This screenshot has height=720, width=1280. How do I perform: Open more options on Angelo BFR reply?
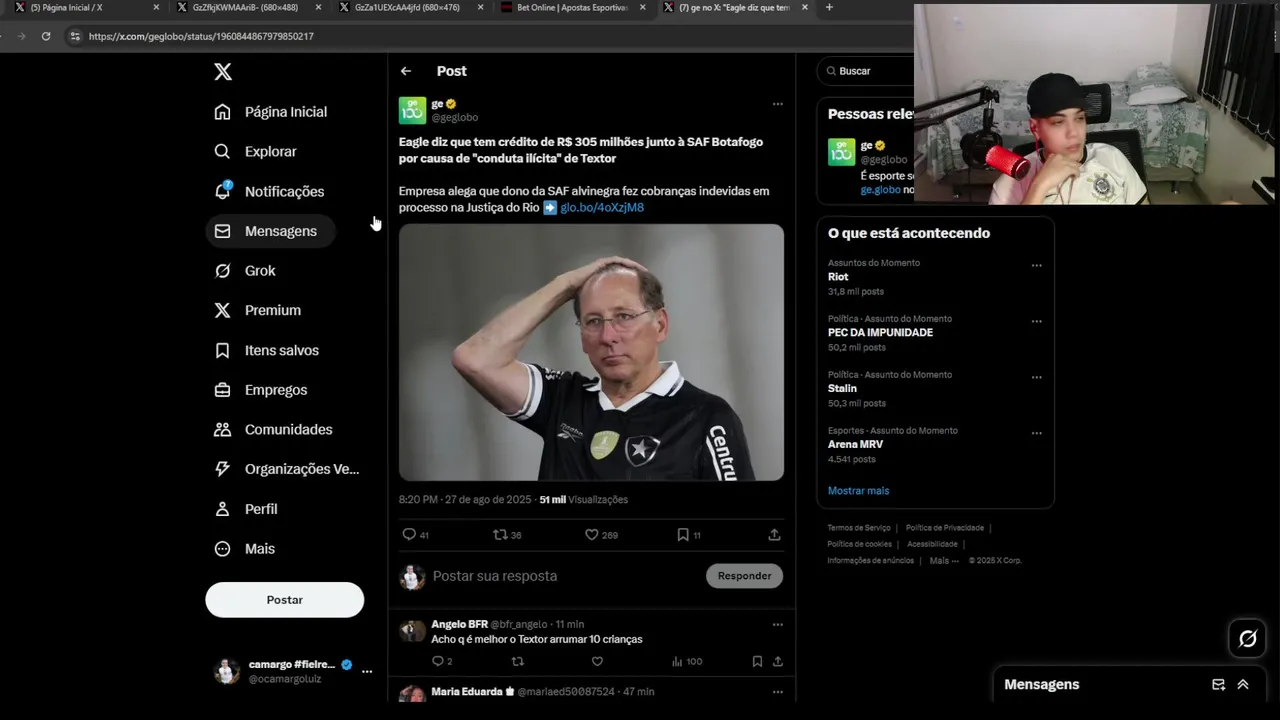coord(777,624)
